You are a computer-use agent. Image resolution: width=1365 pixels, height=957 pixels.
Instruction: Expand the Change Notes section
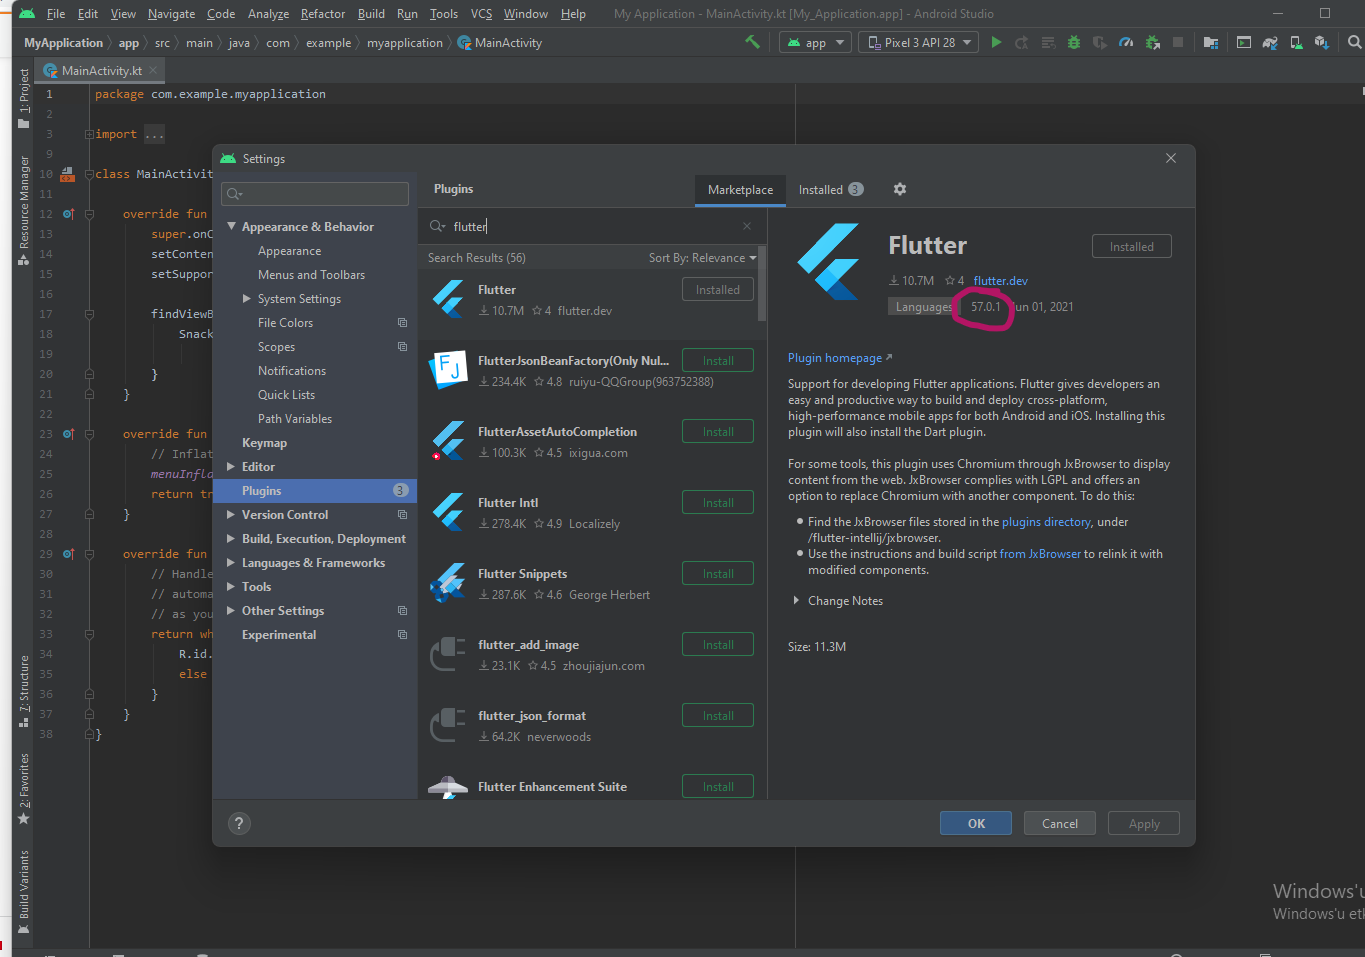click(x=797, y=601)
